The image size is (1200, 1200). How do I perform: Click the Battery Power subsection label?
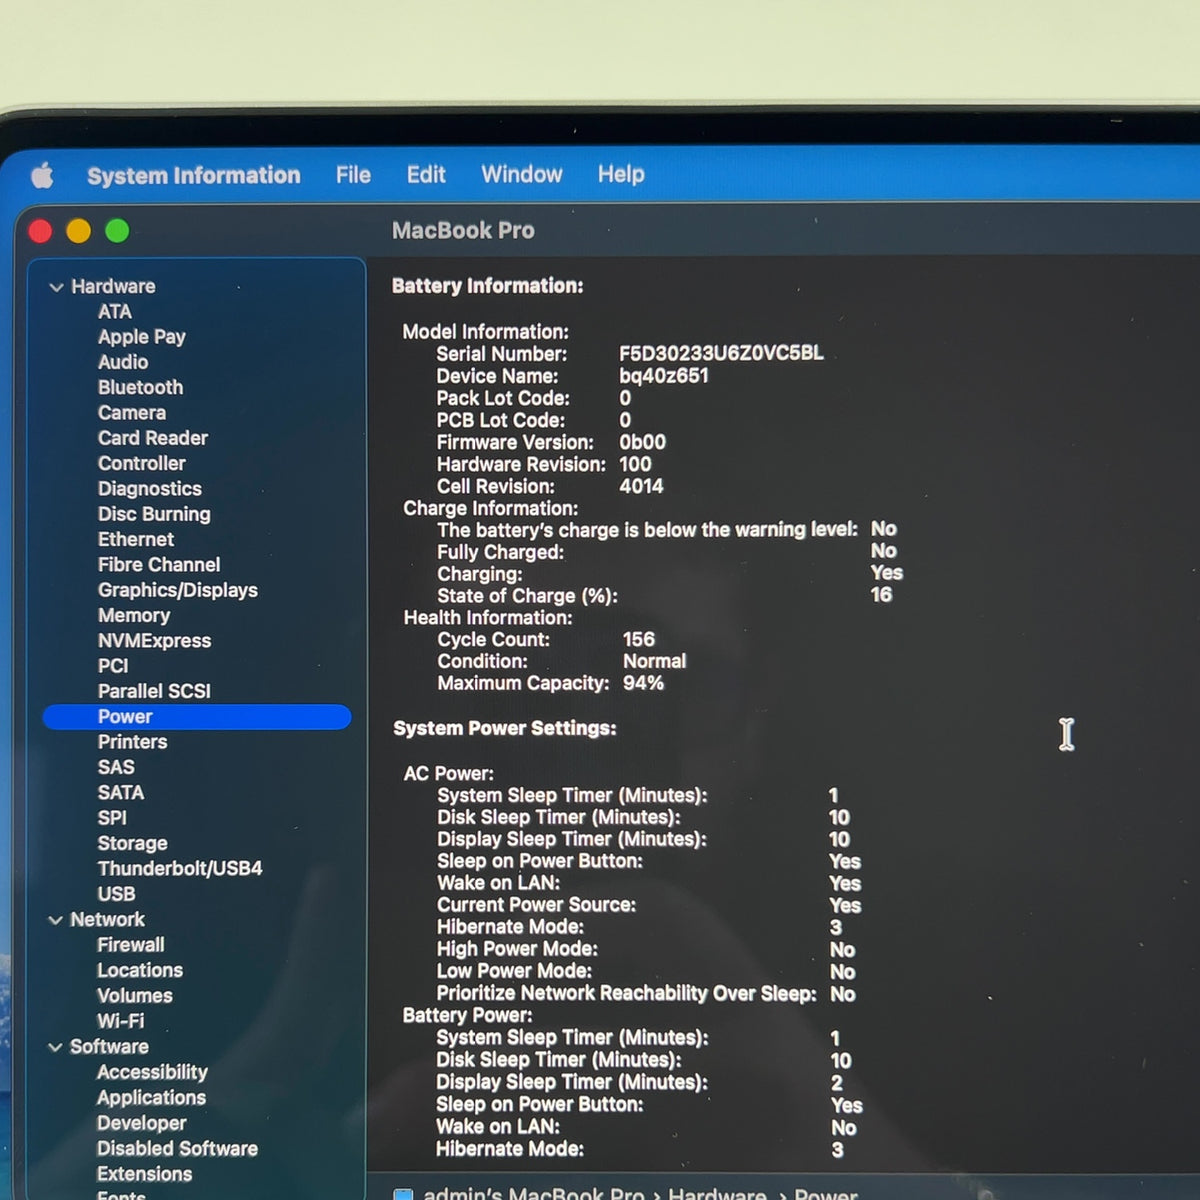(x=467, y=1016)
